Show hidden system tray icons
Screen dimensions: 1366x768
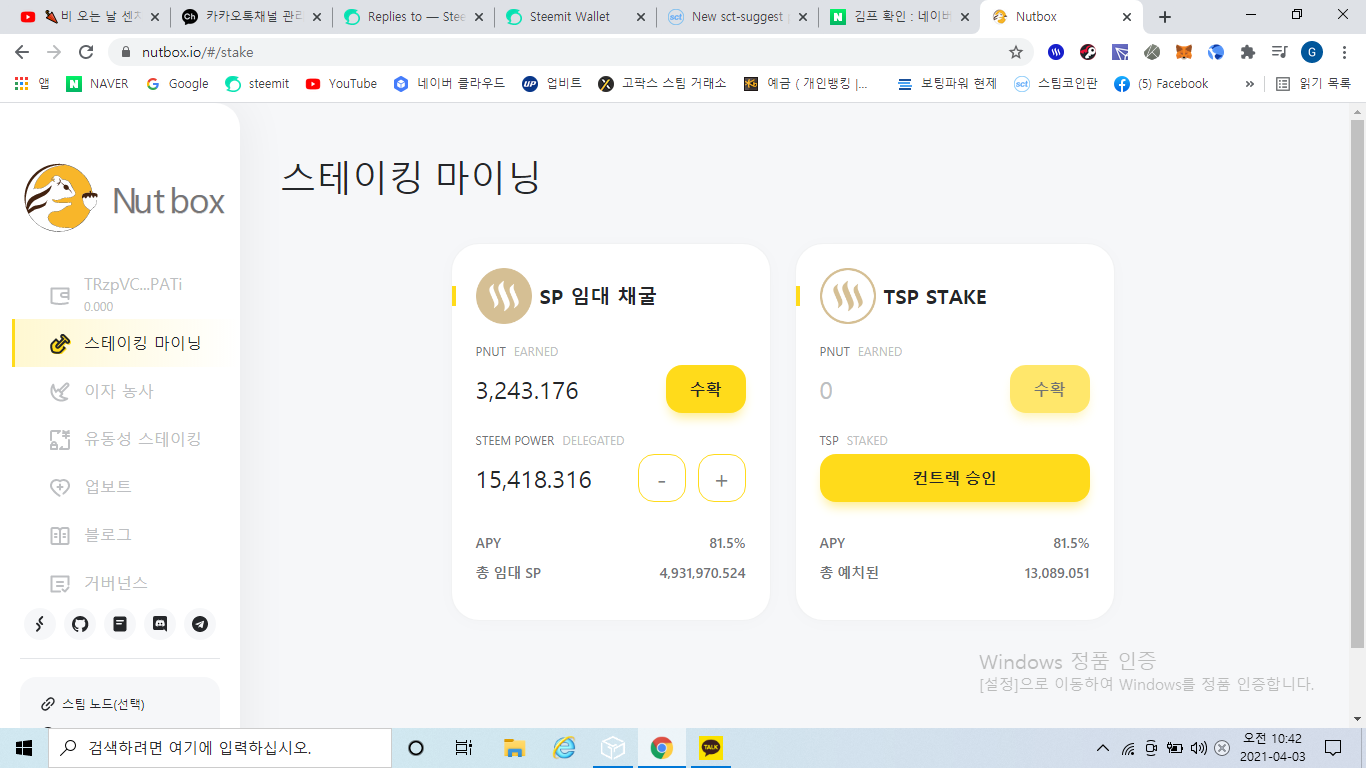1103,748
